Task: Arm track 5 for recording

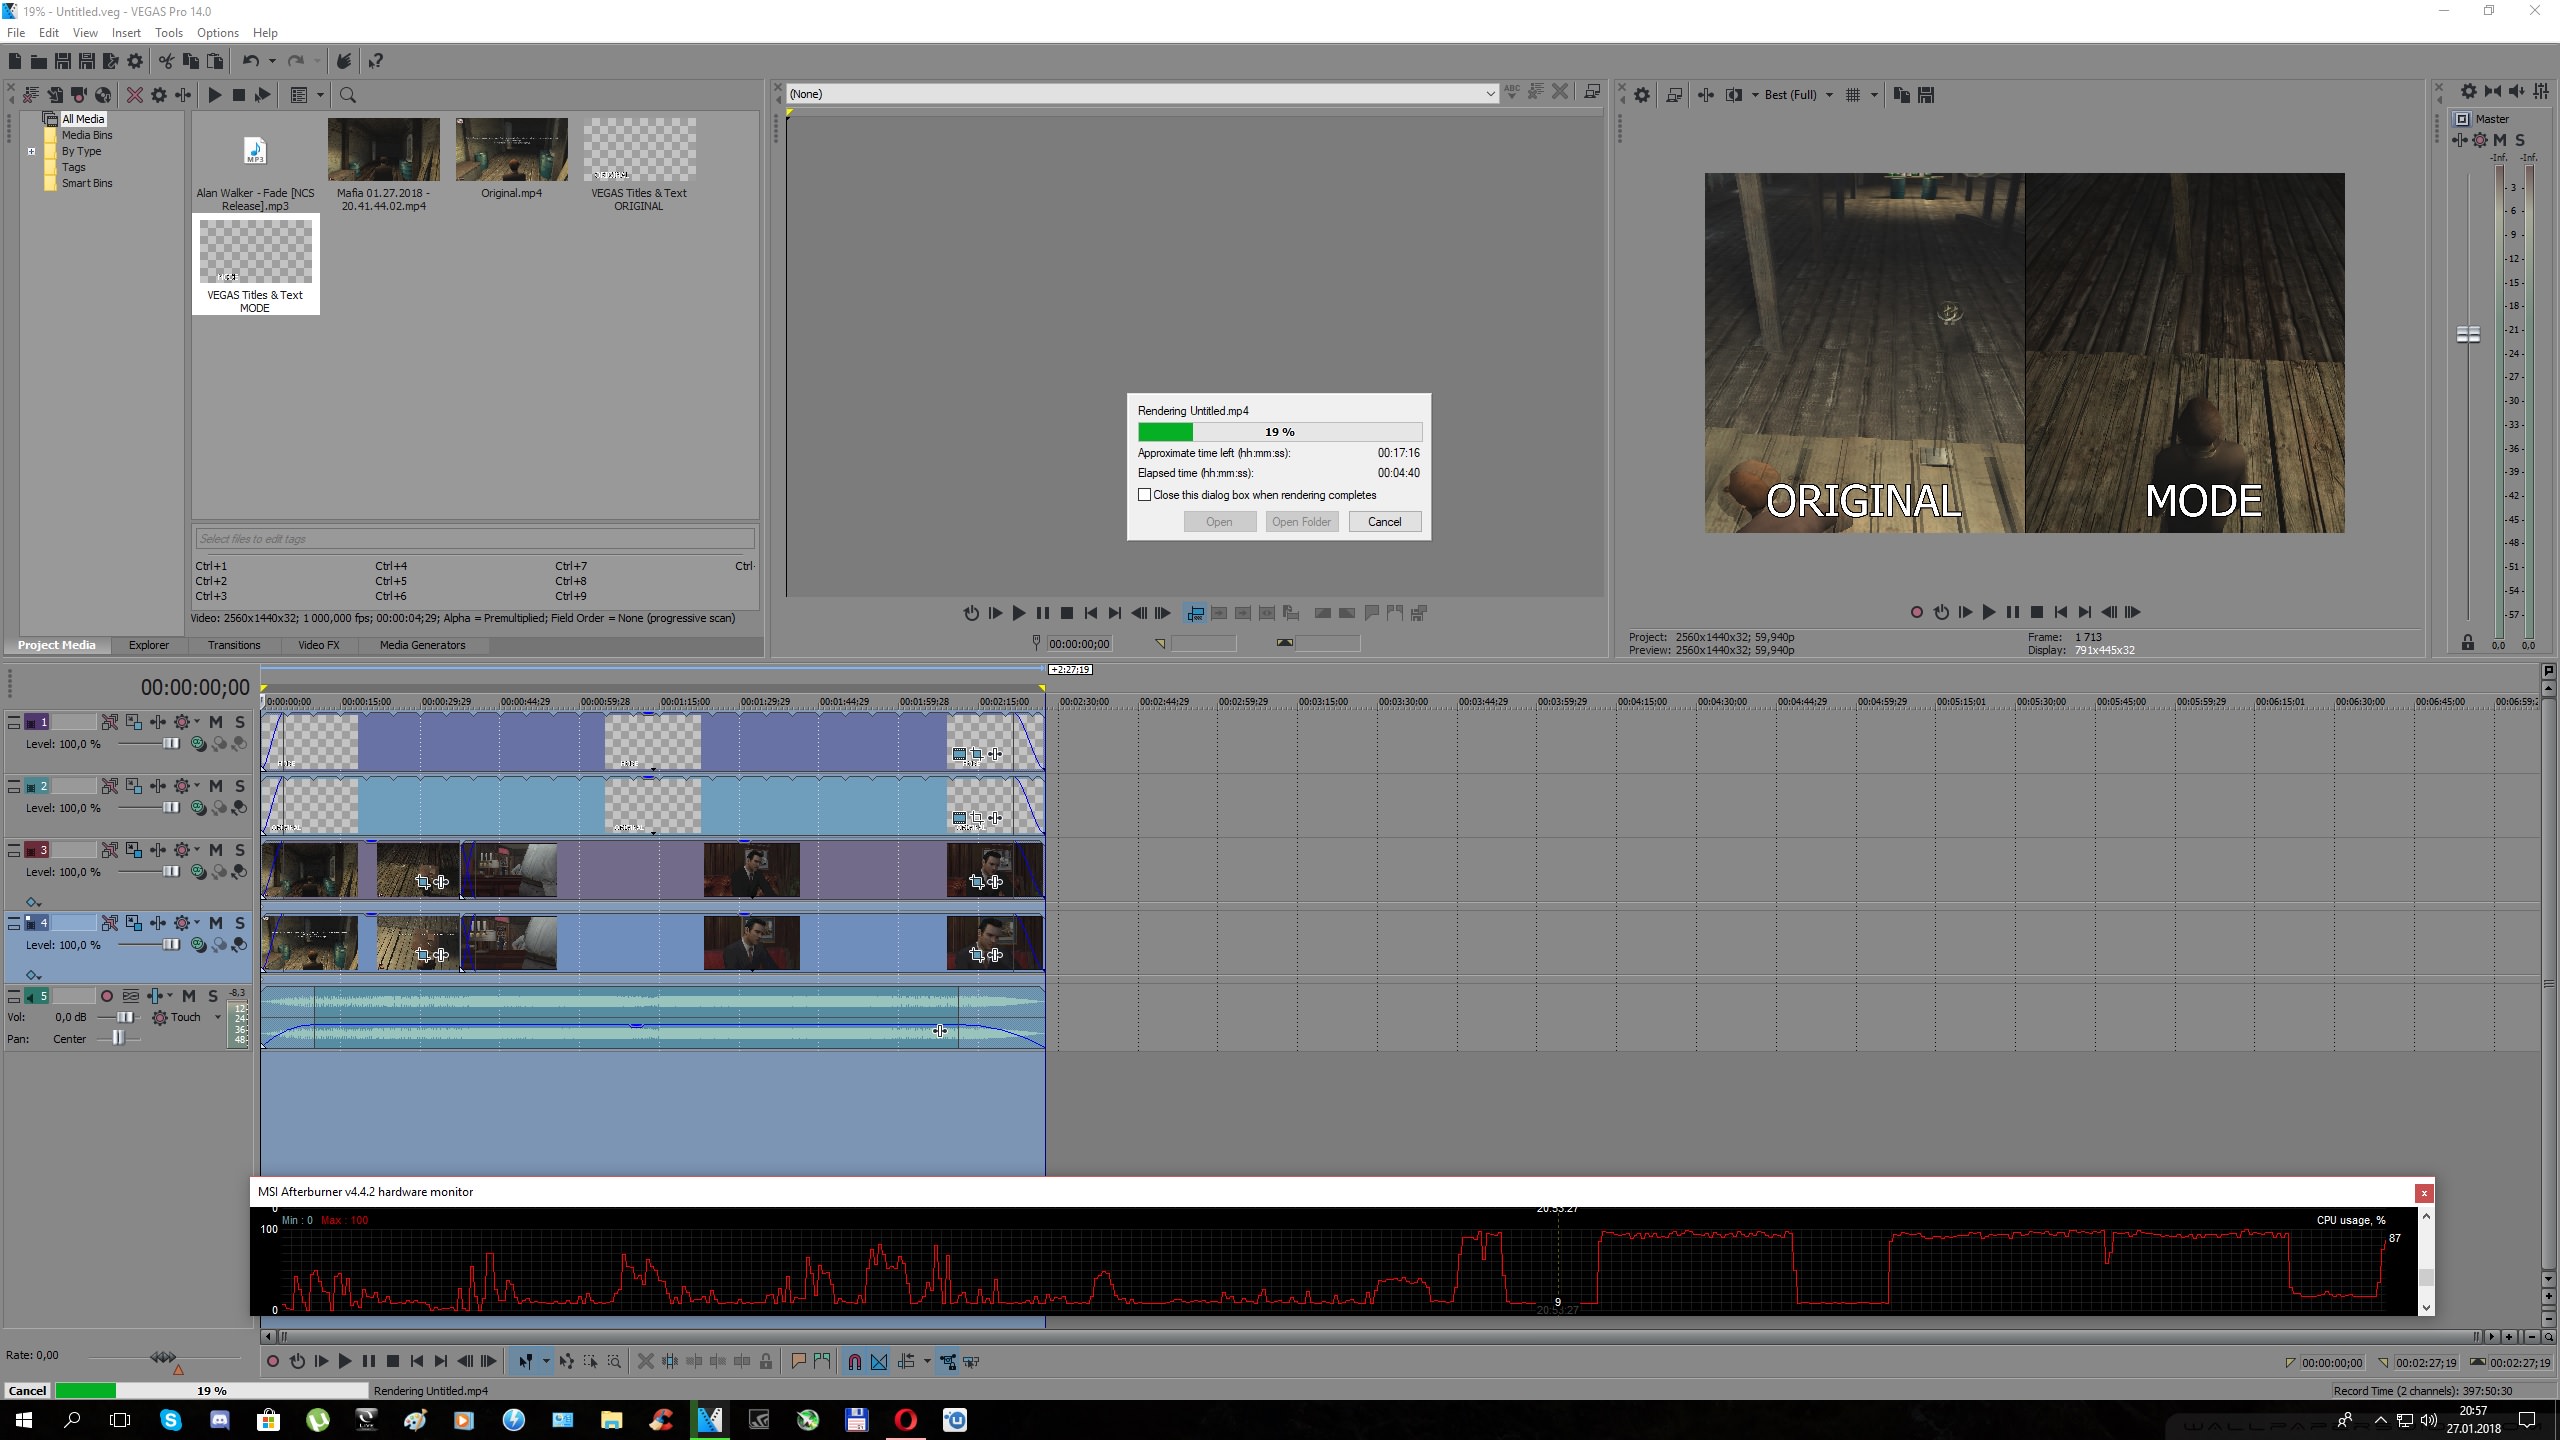Action: (x=107, y=996)
